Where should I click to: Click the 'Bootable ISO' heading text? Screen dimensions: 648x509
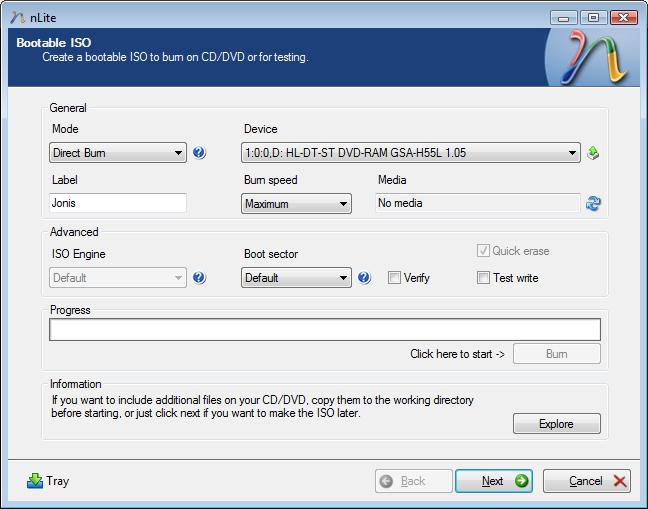click(54, 43)
